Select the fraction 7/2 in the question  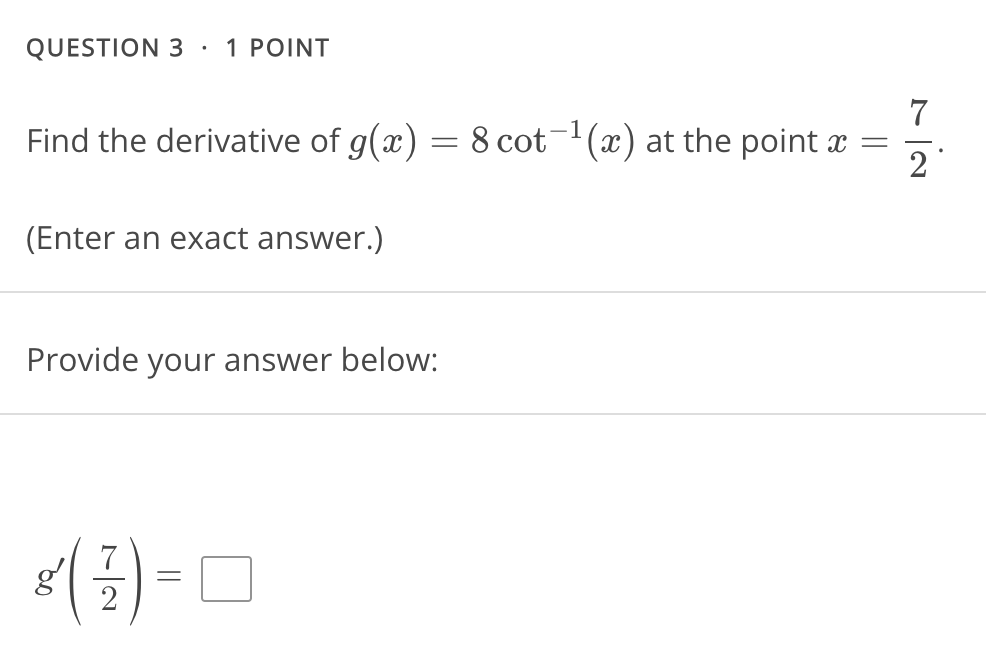[916, 141]
